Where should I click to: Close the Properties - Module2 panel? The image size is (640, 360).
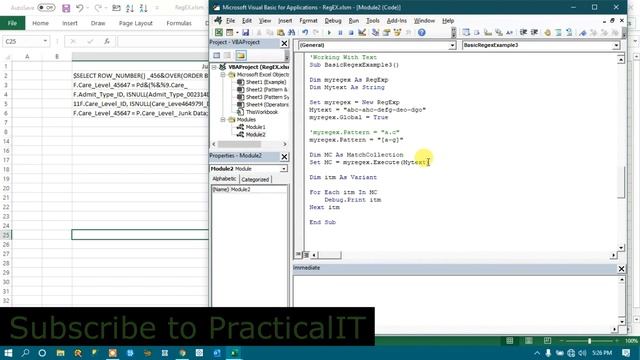284,157
